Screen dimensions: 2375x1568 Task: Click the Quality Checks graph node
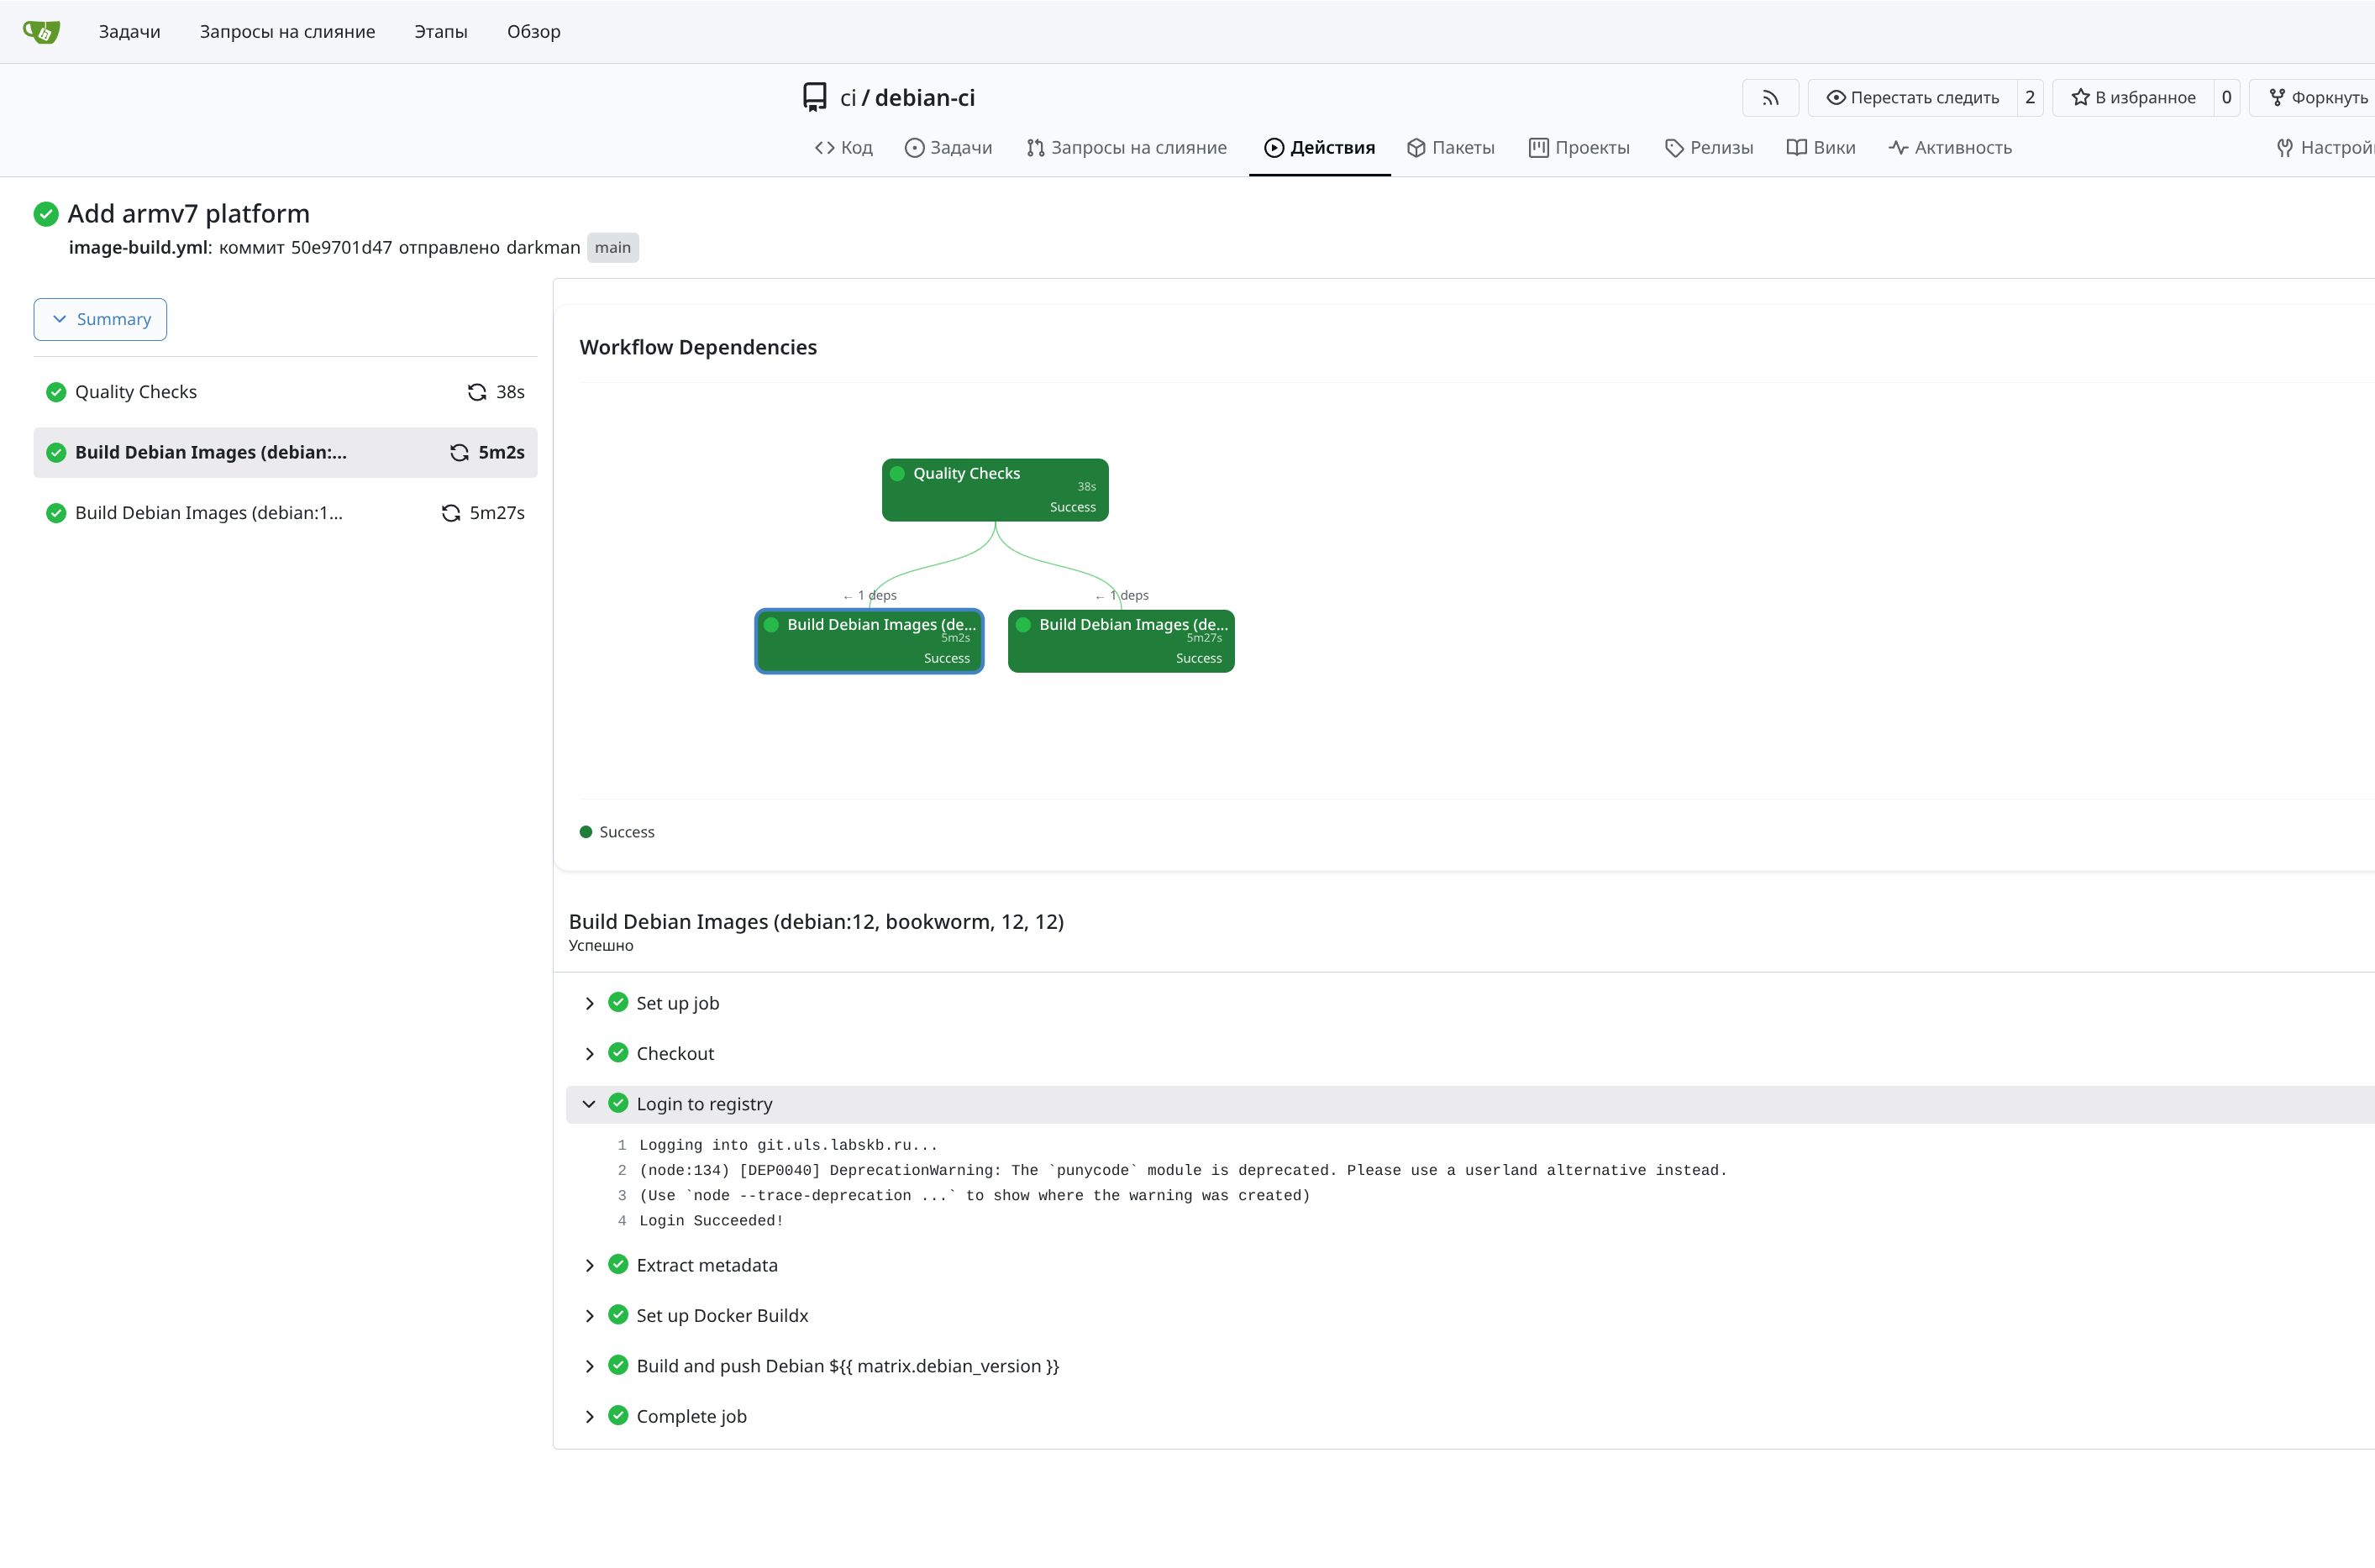tap(994, 490)
